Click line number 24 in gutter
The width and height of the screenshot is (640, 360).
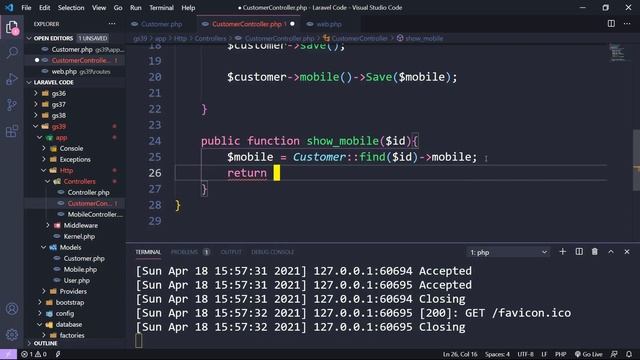click(155, 141)
